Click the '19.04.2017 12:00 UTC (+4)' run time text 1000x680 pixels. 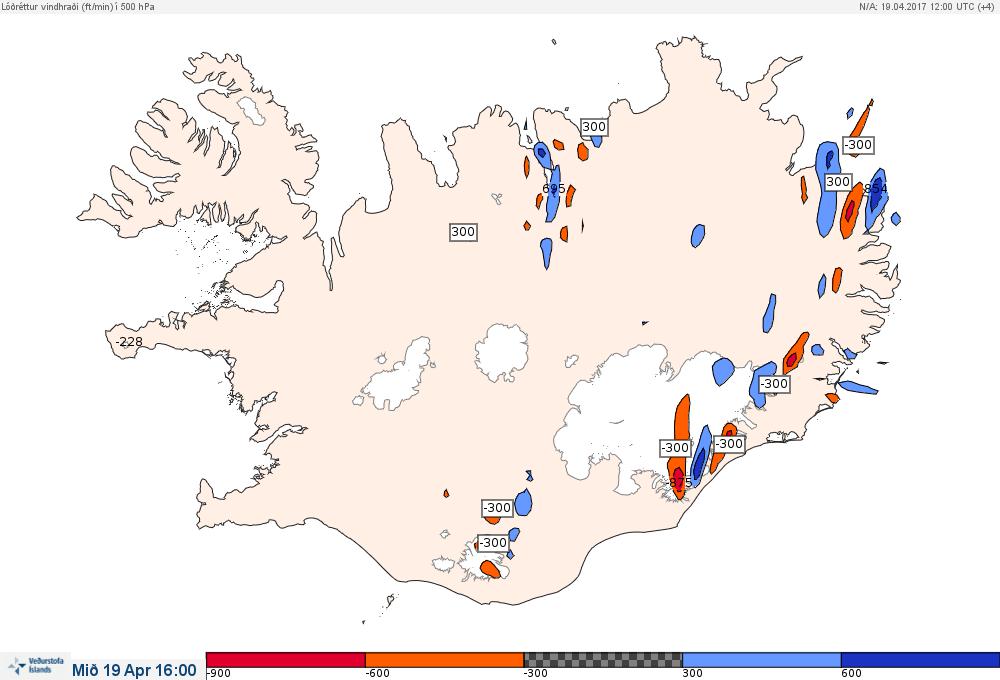coord(938,6)
